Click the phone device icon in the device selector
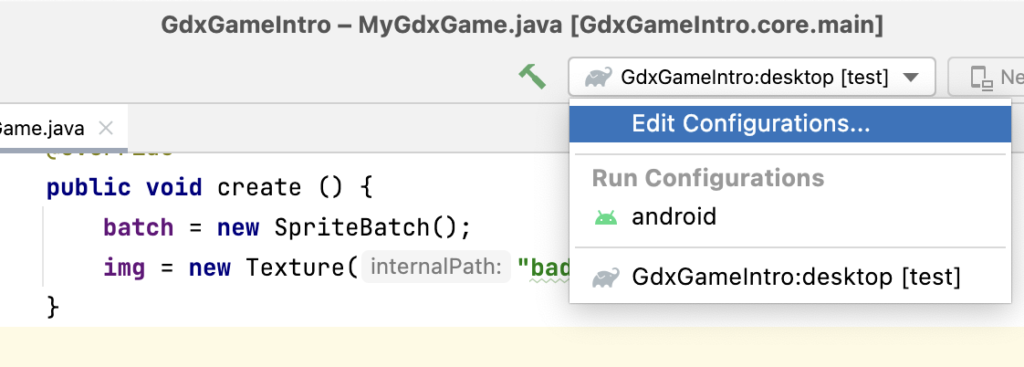Viewport: 1024px width, 367px height. pyautogui.click(x=982, y=78)
